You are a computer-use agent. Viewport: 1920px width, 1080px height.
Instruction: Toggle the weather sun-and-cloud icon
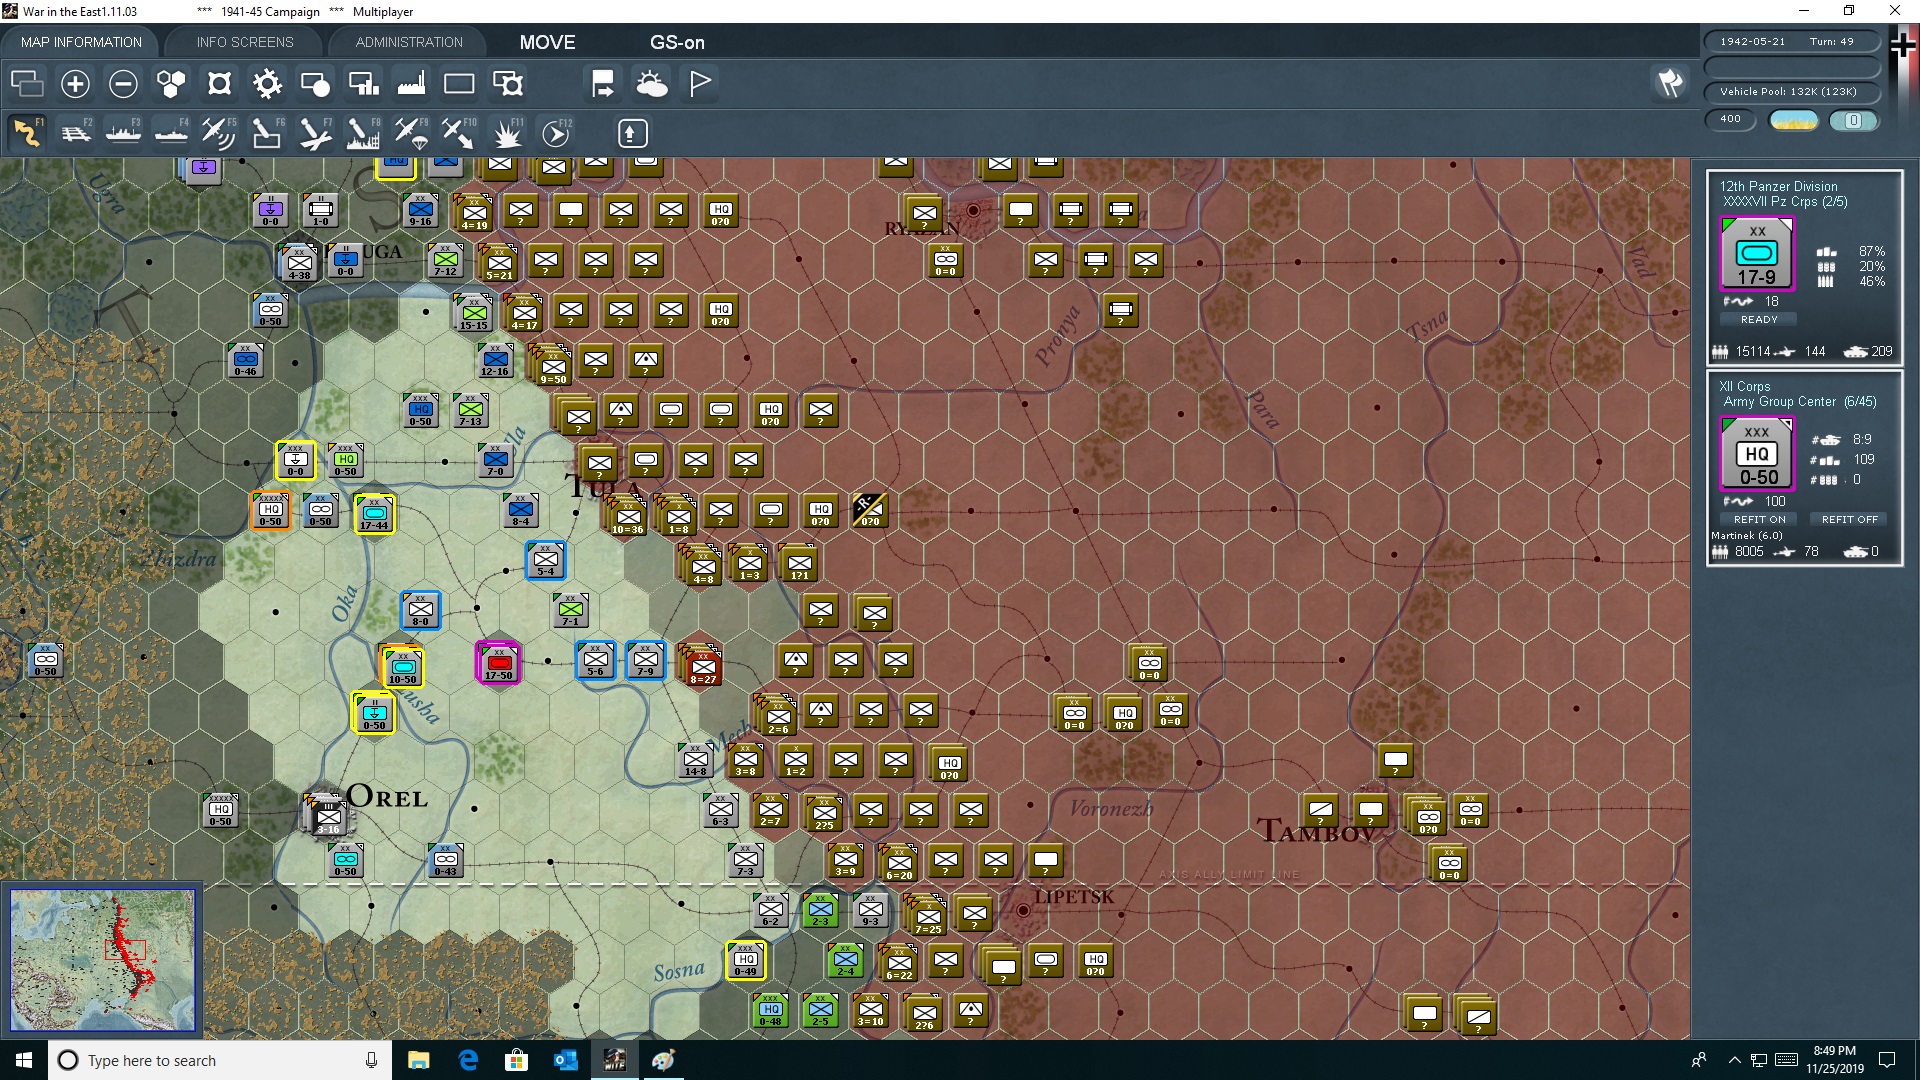tap(652, 84)
